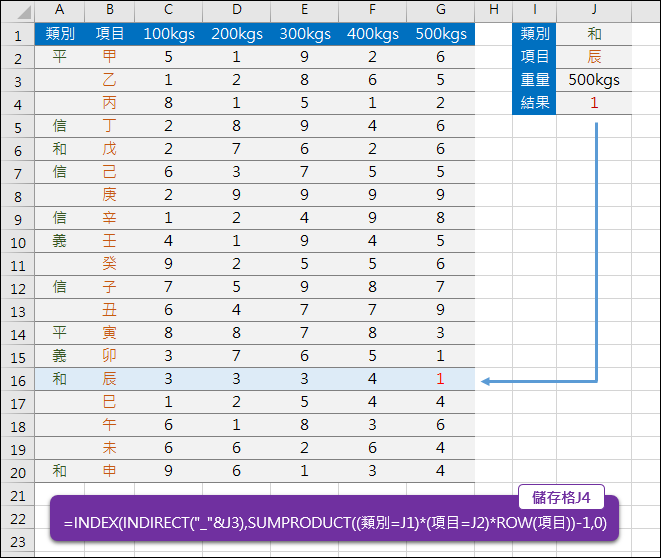Select column E header
This screenshot has width=661, height=558.
[x=304, y=10]
